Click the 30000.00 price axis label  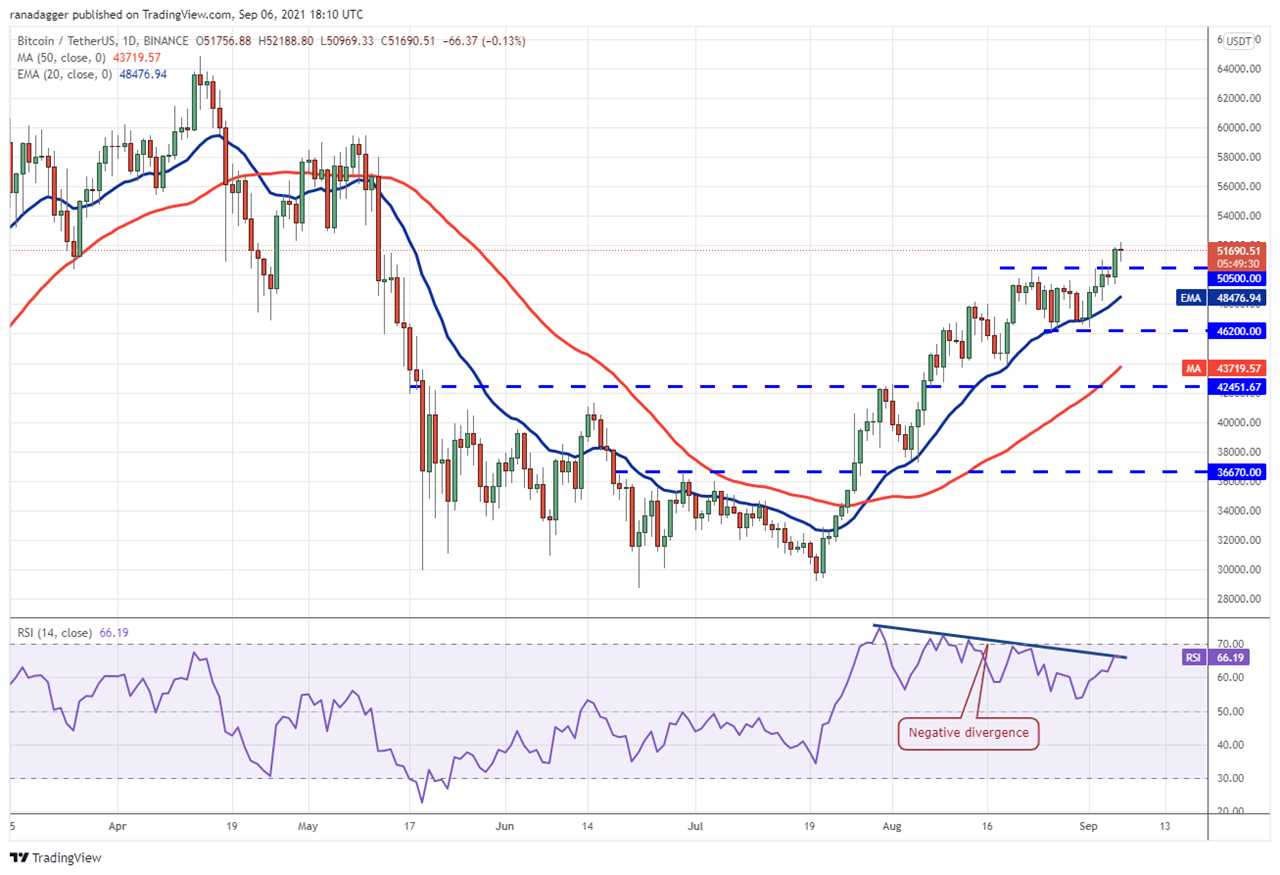click(1238, 570)
